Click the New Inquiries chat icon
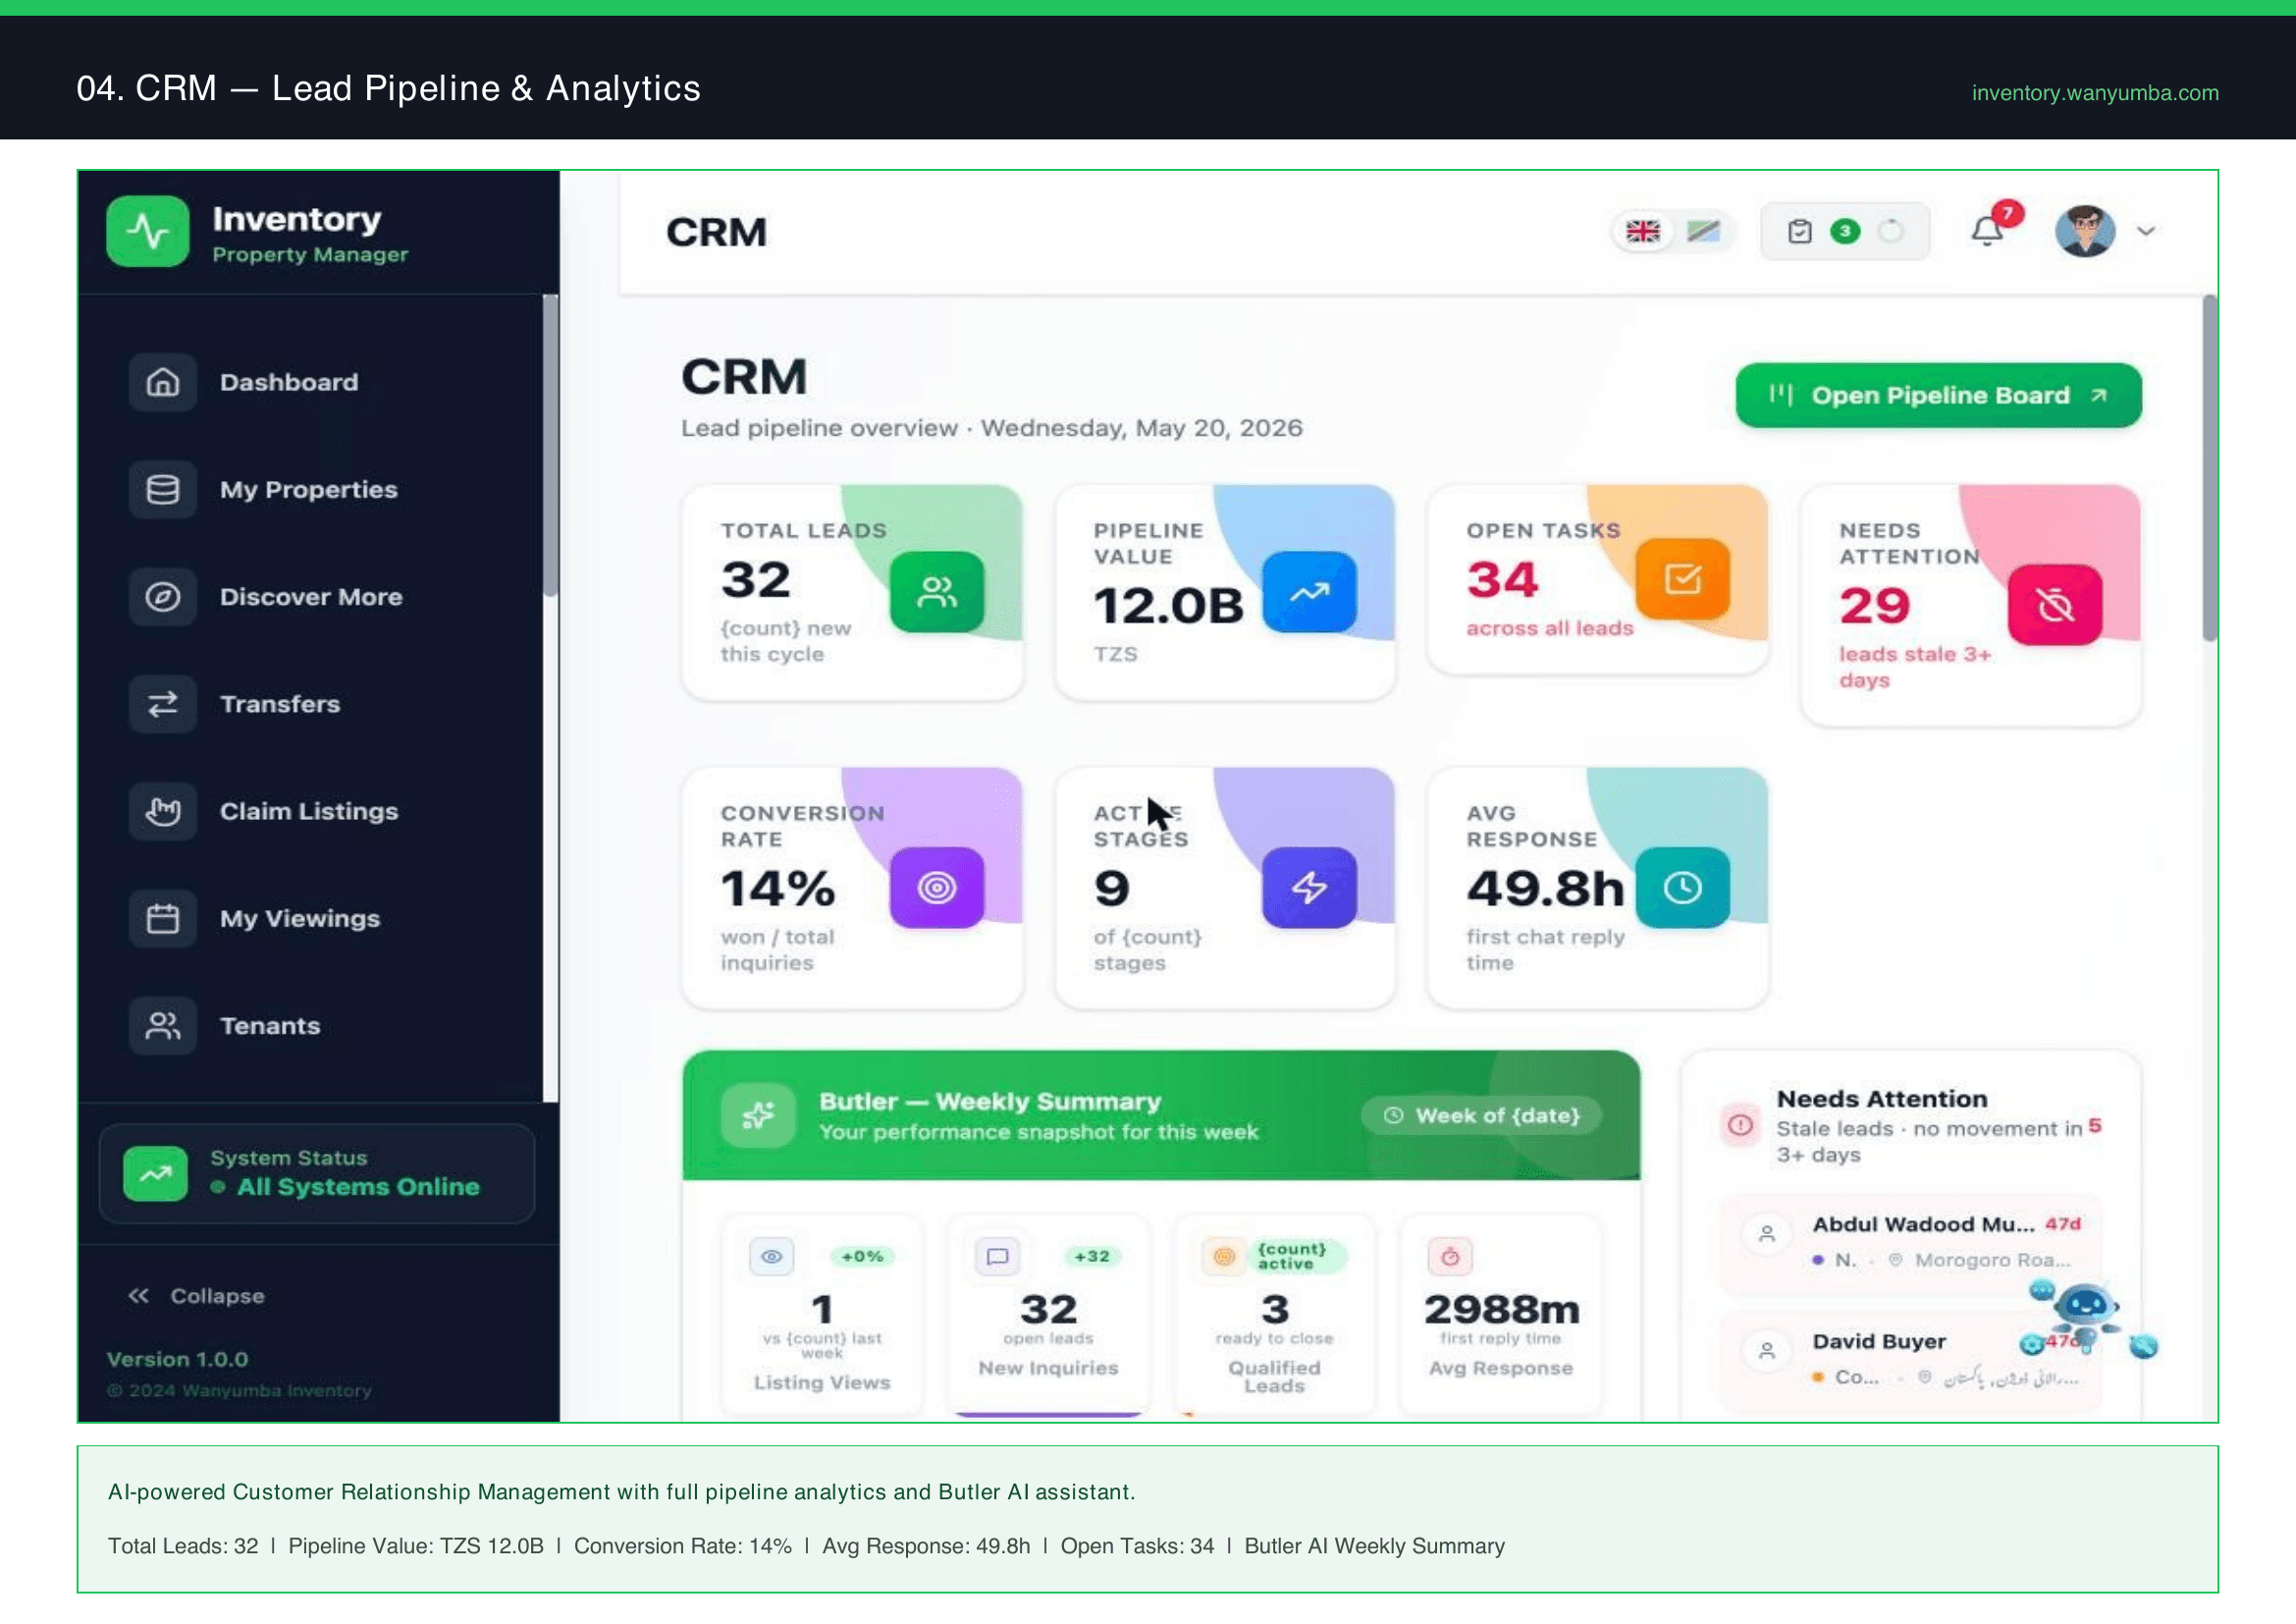This screenshot has height=1624, width=2296. (997, 1257)
